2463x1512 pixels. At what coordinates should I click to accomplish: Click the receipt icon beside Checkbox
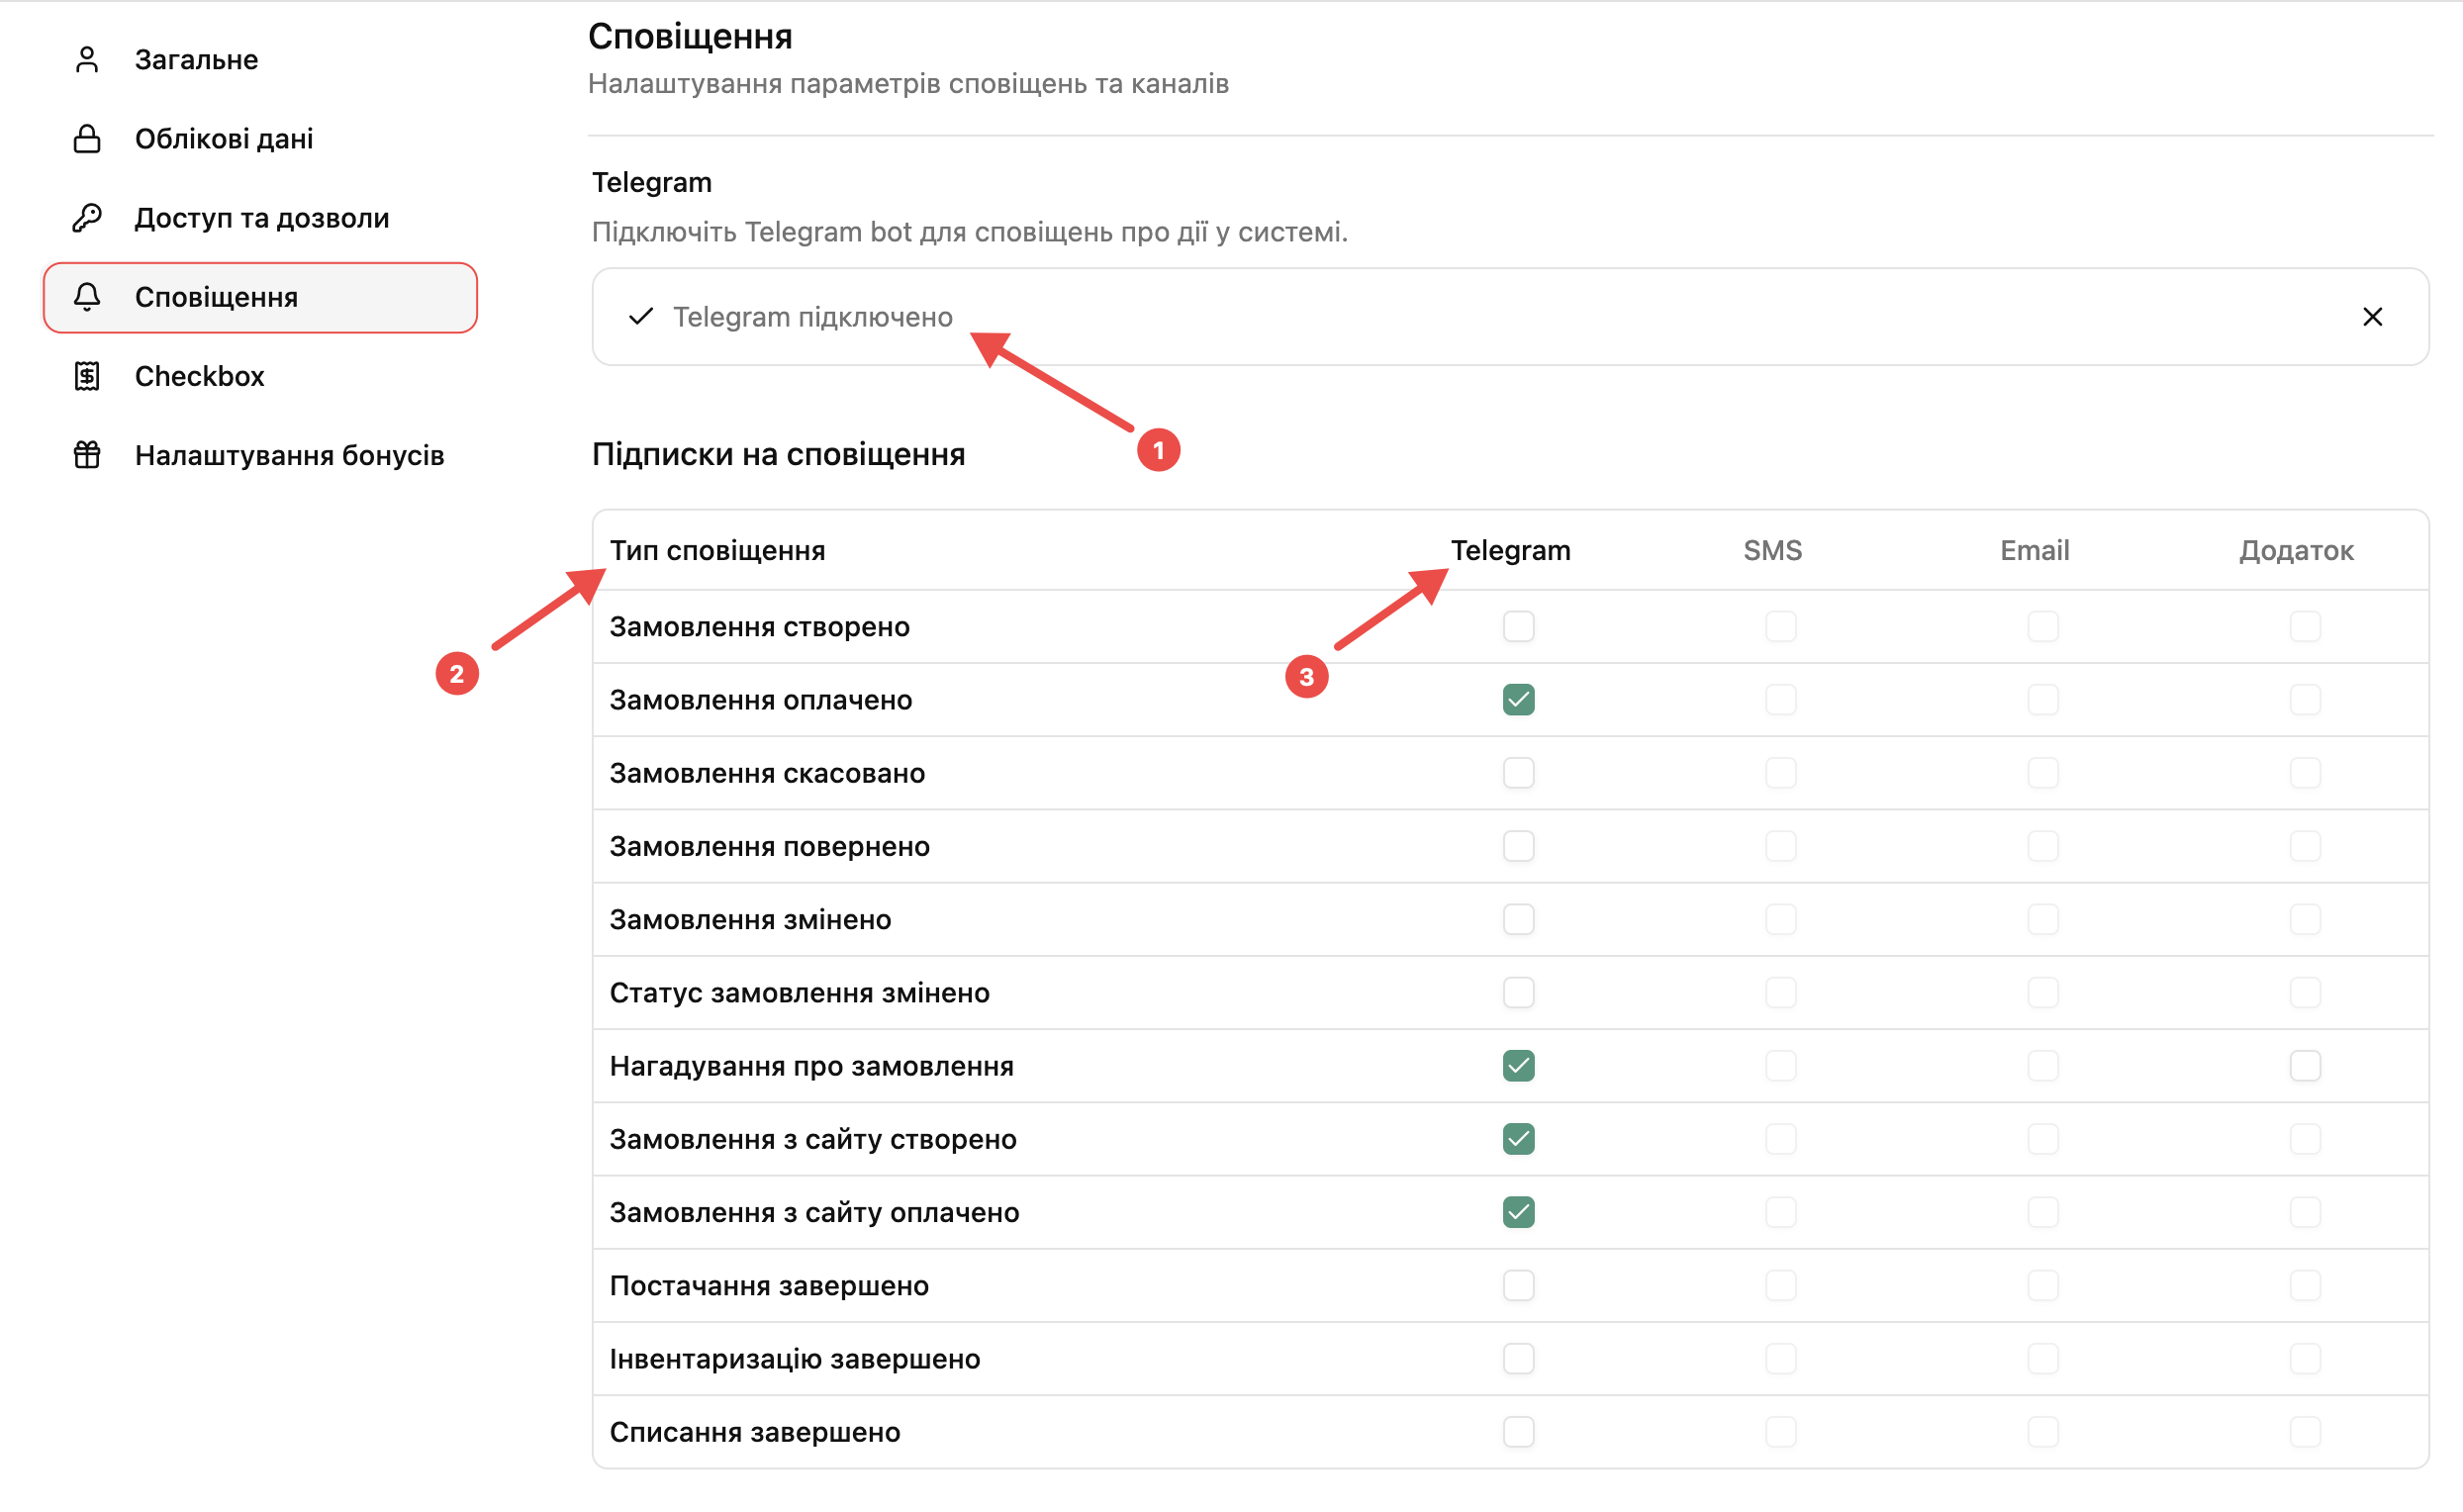pos(87,376)
